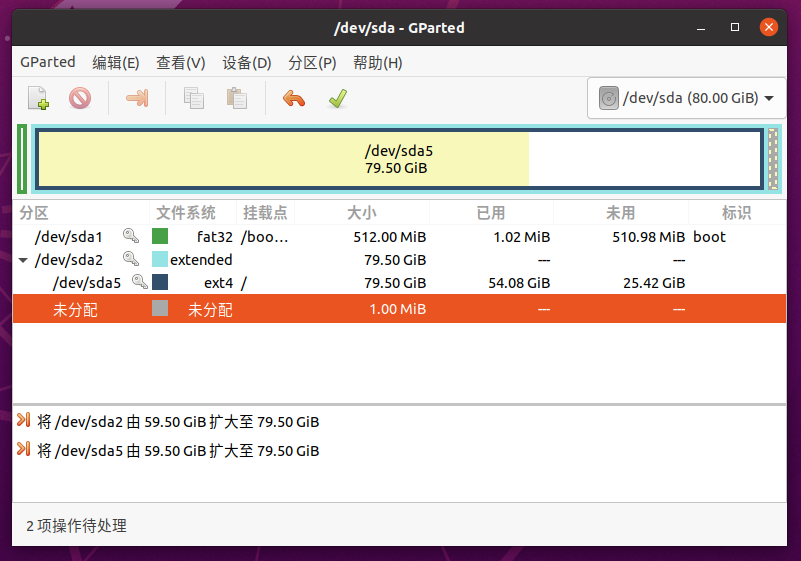801x561 pixels.
Task: Select the /dev/sda5 partition row
Action: 399,283
